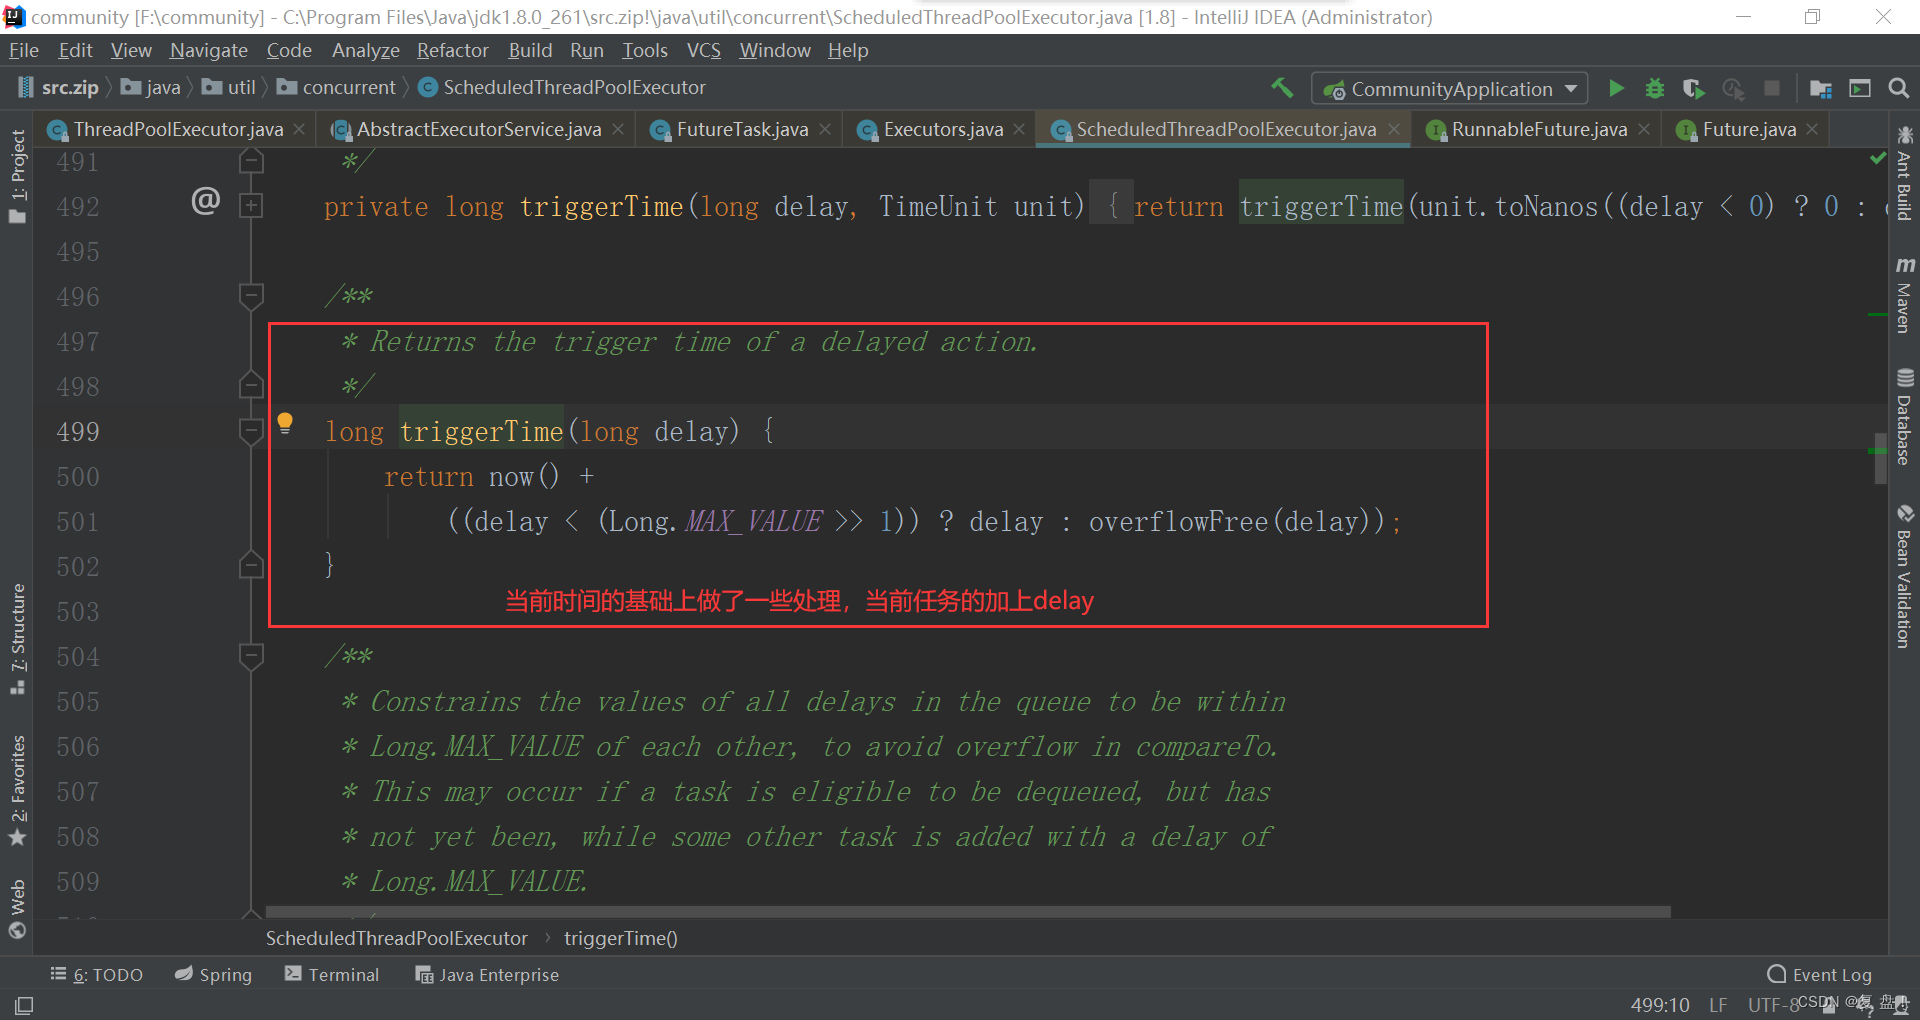The height and width of the screenshot is (1020, 1920).
Task: Click the 499:10 line position indicator
Action: coord(1660,1004)
